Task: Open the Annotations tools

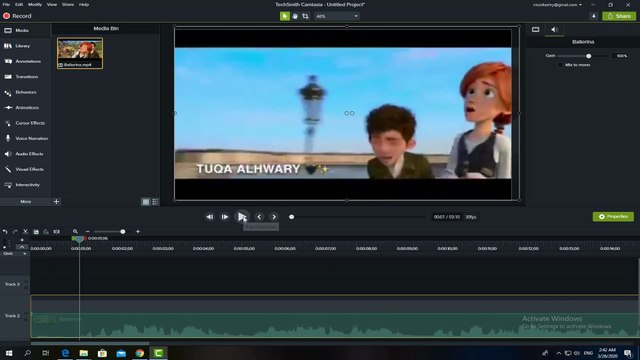Action: (22, 62)
